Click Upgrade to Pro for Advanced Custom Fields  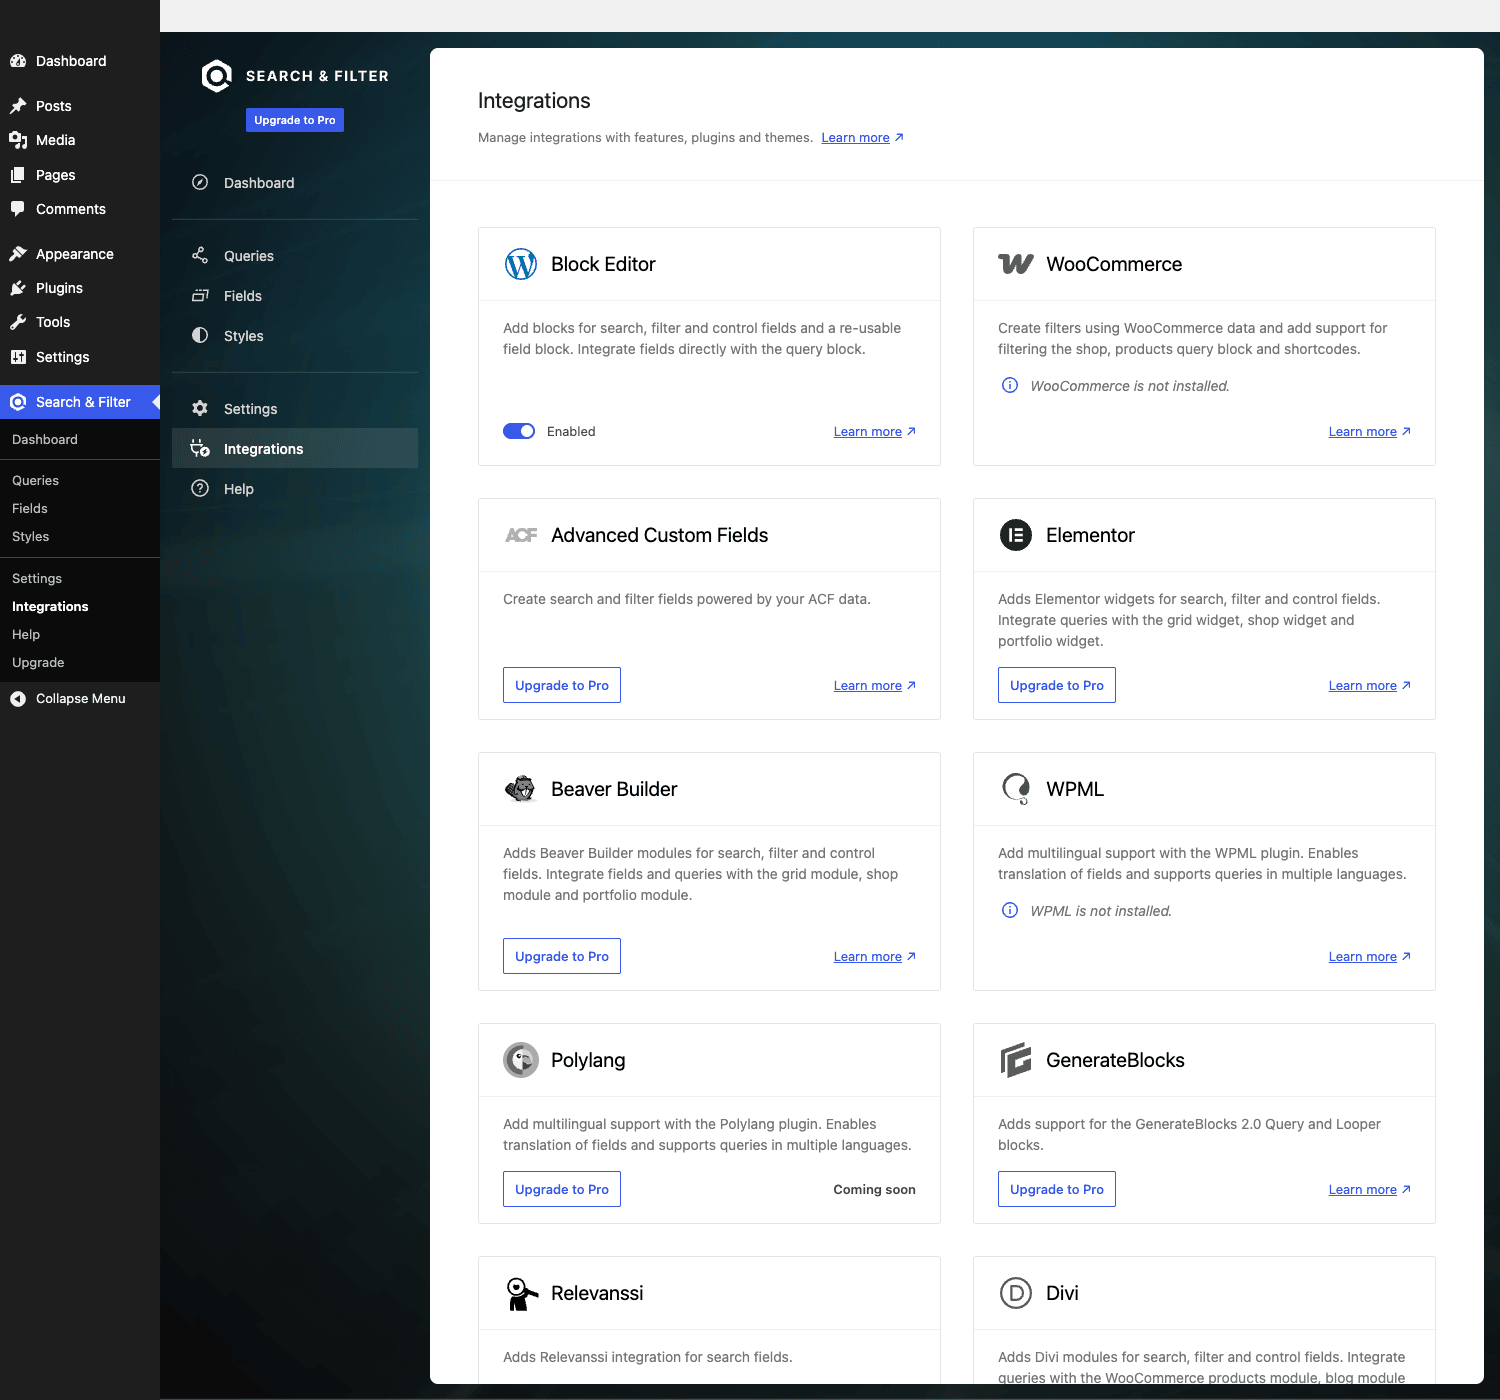click(562, 685)
